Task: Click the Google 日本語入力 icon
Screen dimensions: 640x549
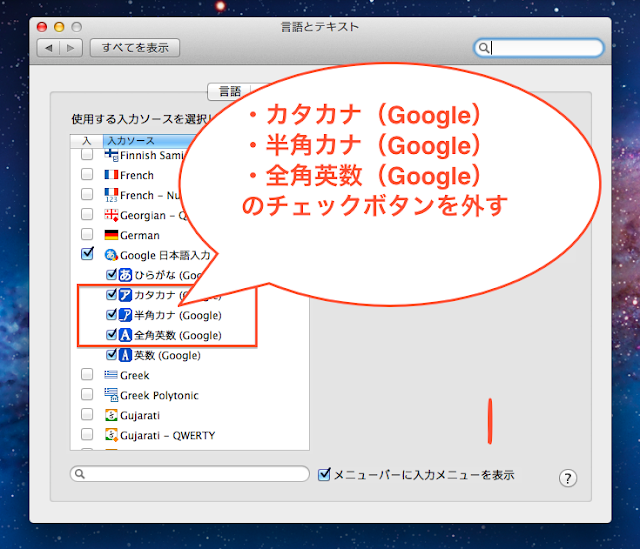Action: pyautogui.click(x=111, y=255)
